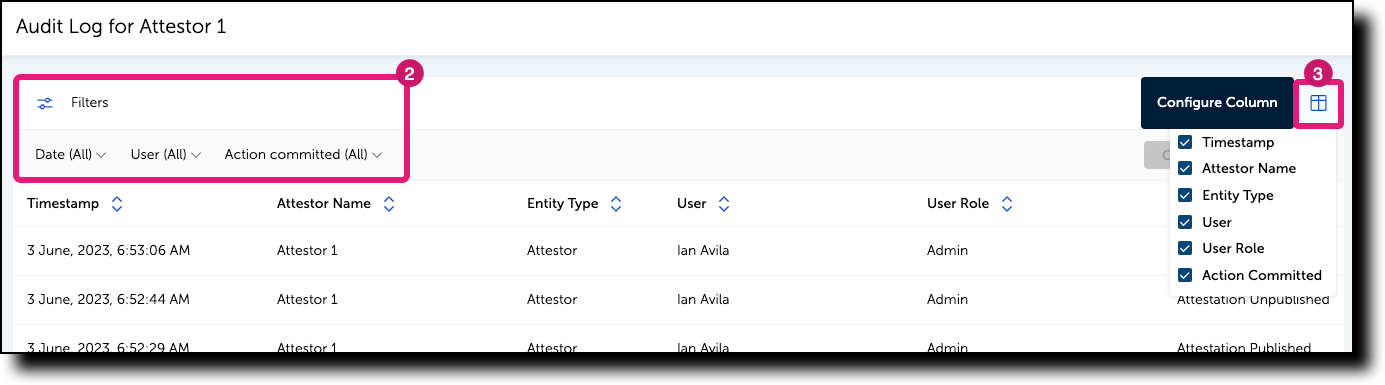Click the Entity Type column header

coord(562,204)
